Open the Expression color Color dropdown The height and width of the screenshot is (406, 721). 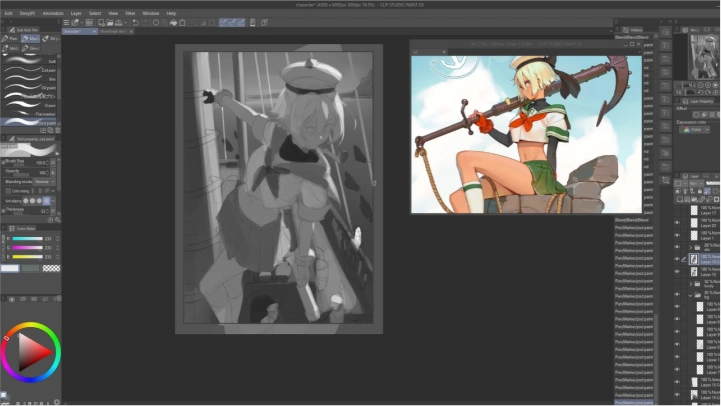tap(694, 130)
